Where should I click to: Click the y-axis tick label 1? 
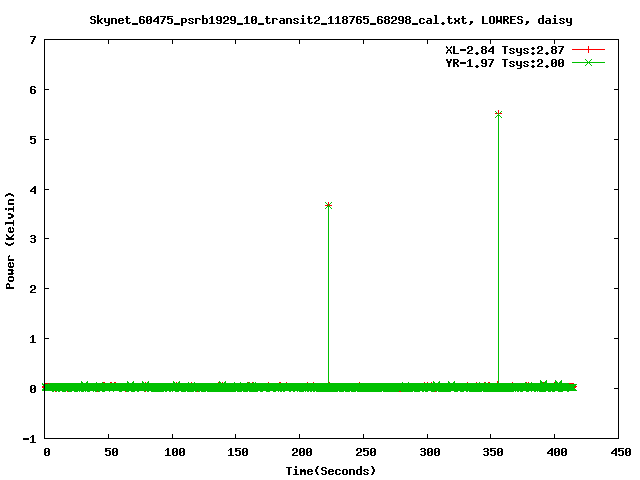[x=33, y=339]
